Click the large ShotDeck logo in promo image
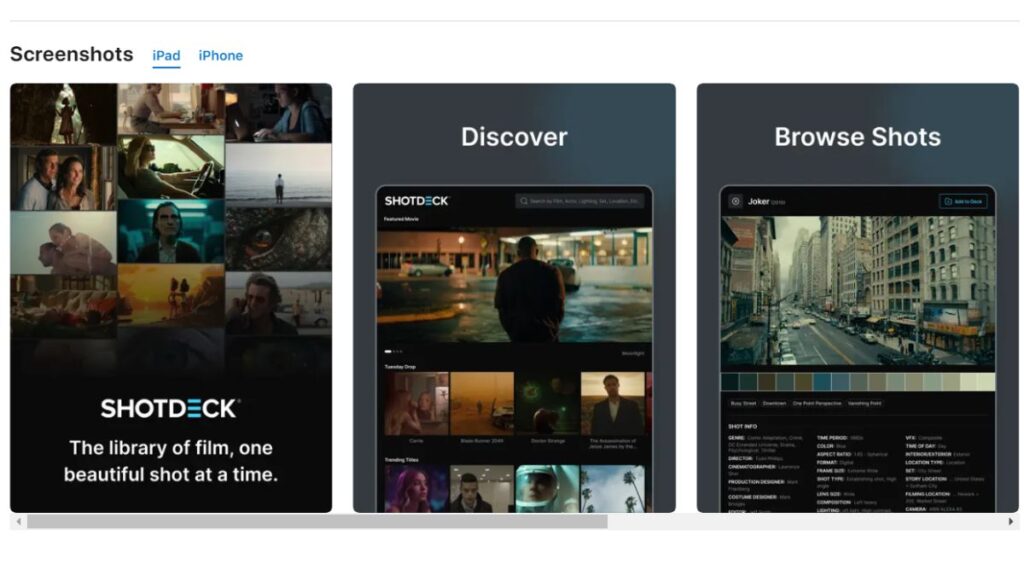The image size is (1024, 576). [x=170, y=408]
